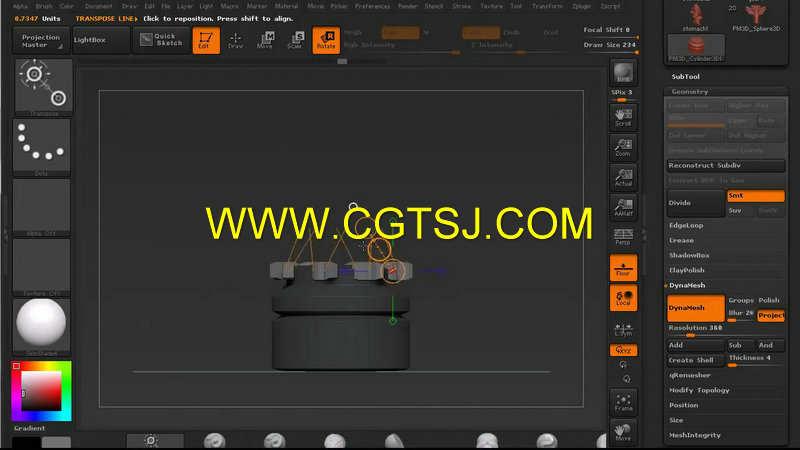
Task: Toggle the Floor grid
Action: [623, 268]
